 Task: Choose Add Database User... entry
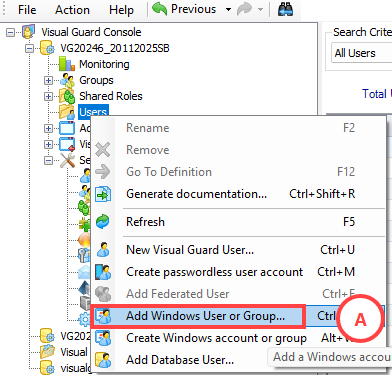coord(239,360)
